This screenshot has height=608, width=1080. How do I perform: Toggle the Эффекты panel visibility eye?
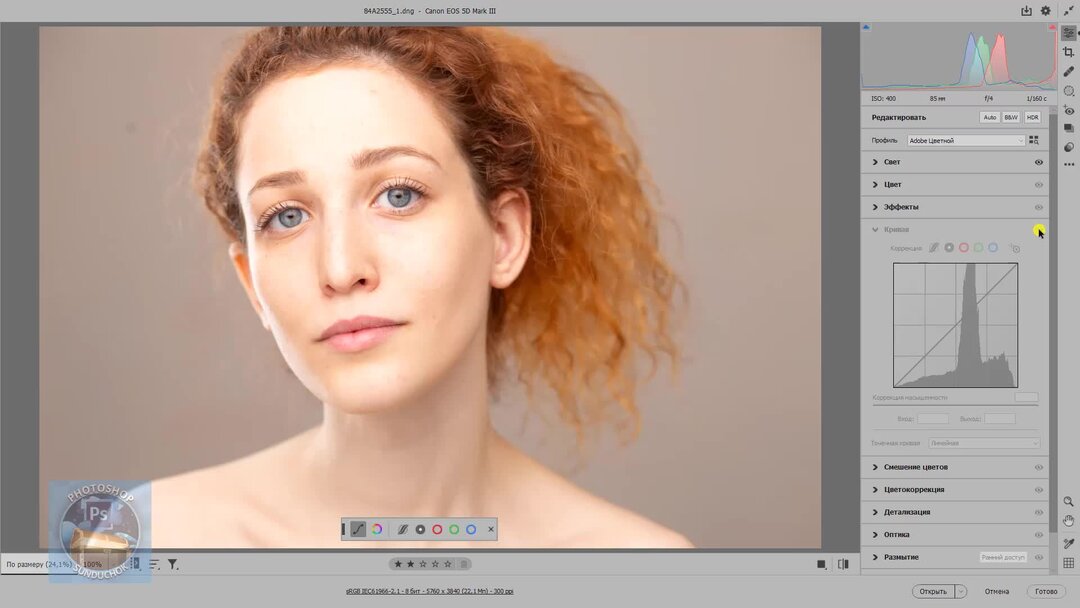coord(1038,207)
